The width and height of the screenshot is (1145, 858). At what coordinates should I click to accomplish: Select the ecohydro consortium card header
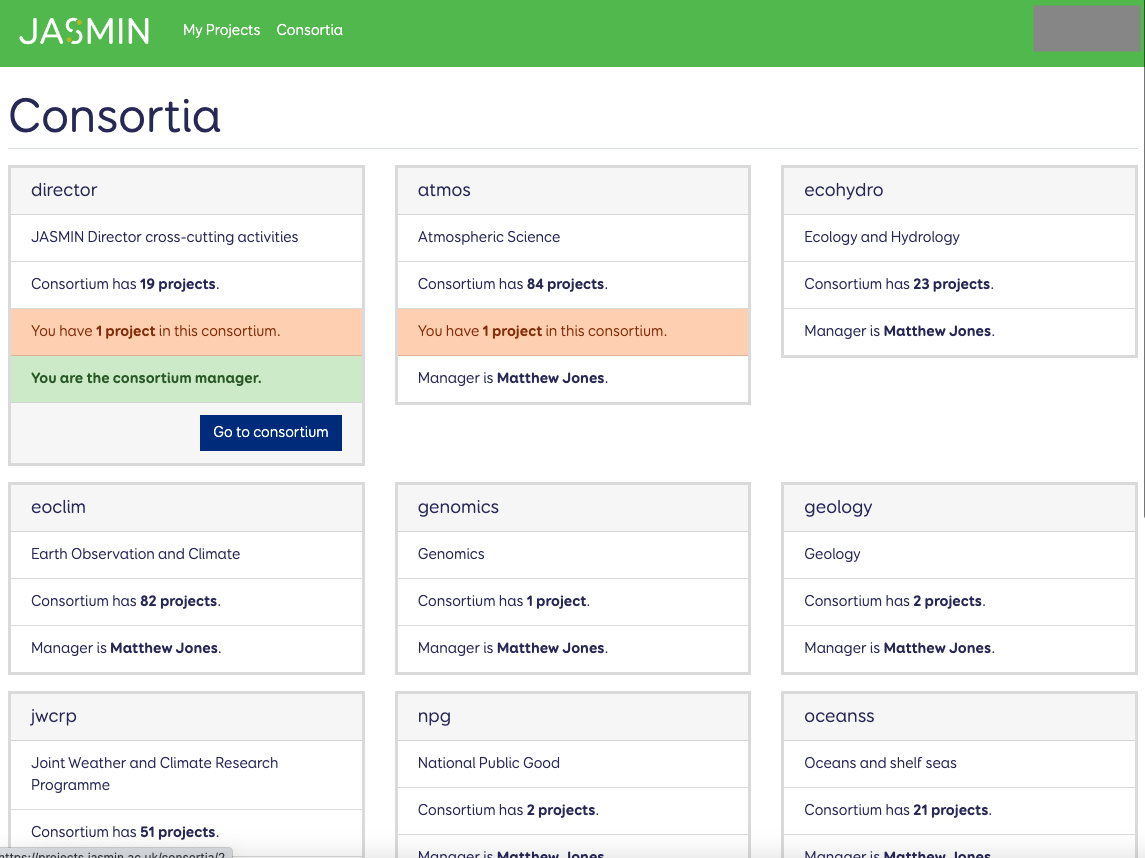tap(958, 190)
